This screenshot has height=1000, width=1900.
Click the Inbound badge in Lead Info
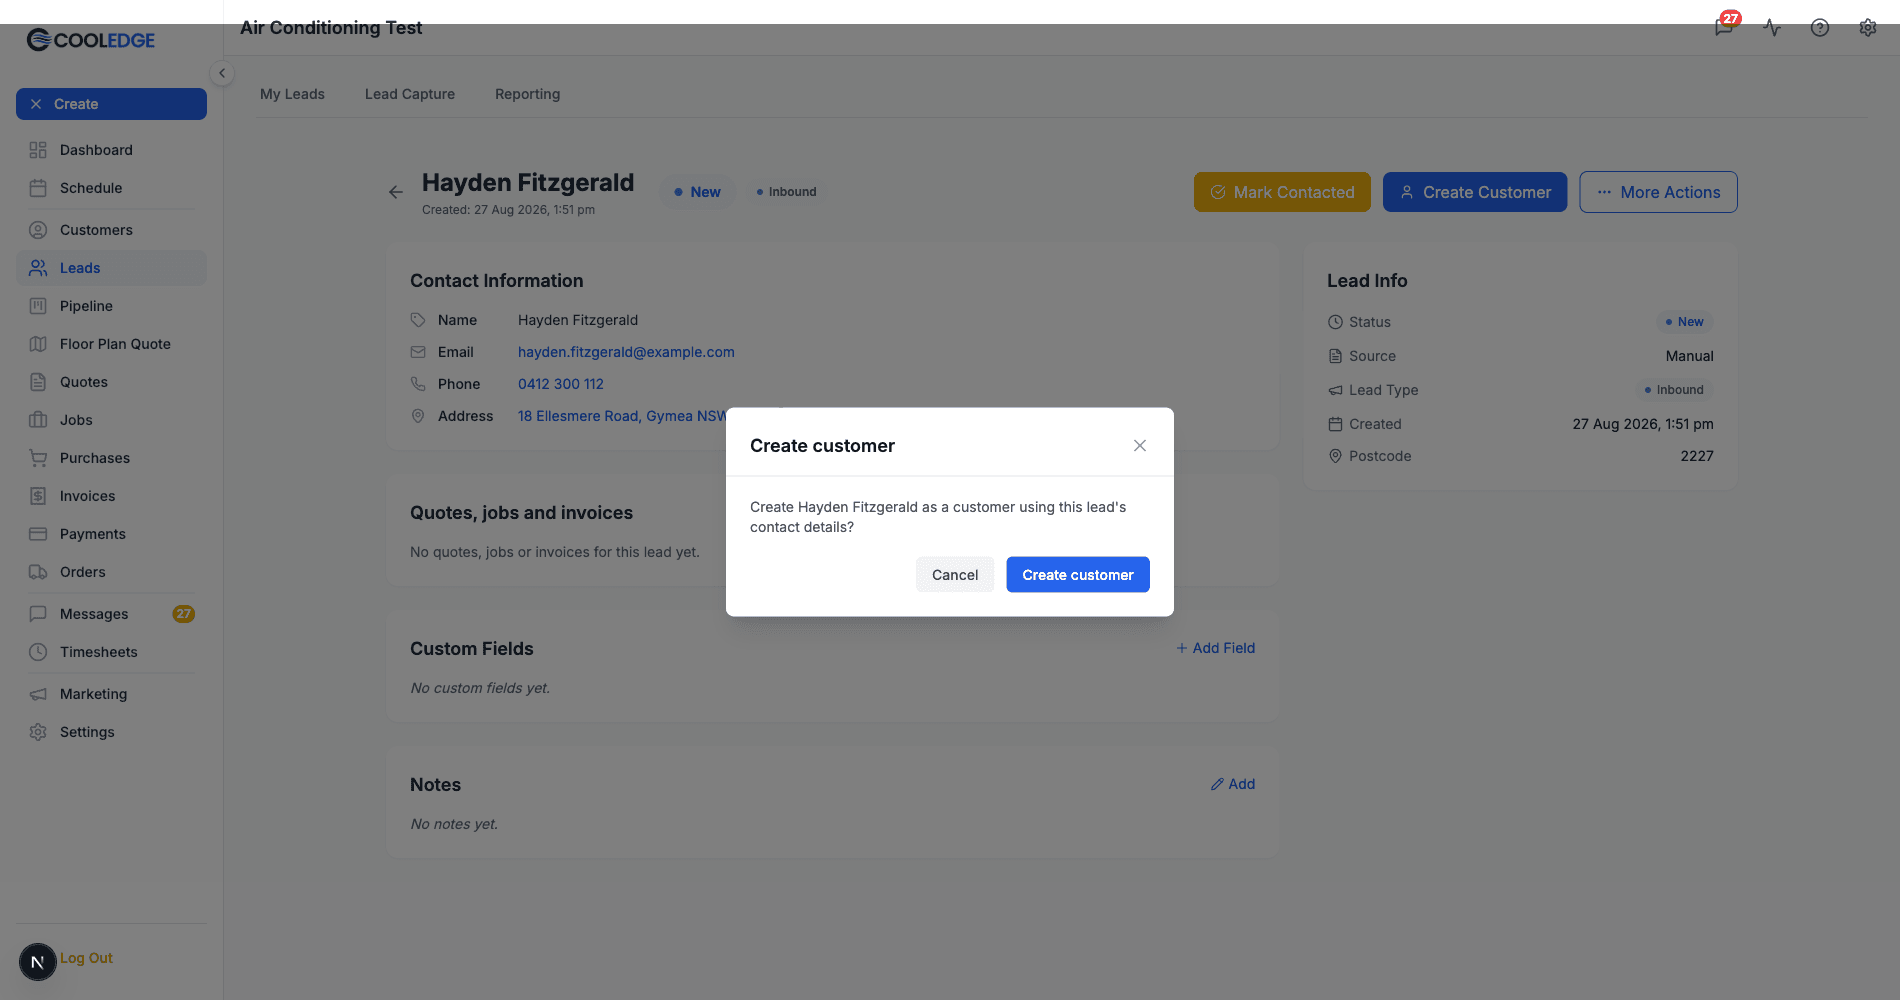(x=1674, y=390)
